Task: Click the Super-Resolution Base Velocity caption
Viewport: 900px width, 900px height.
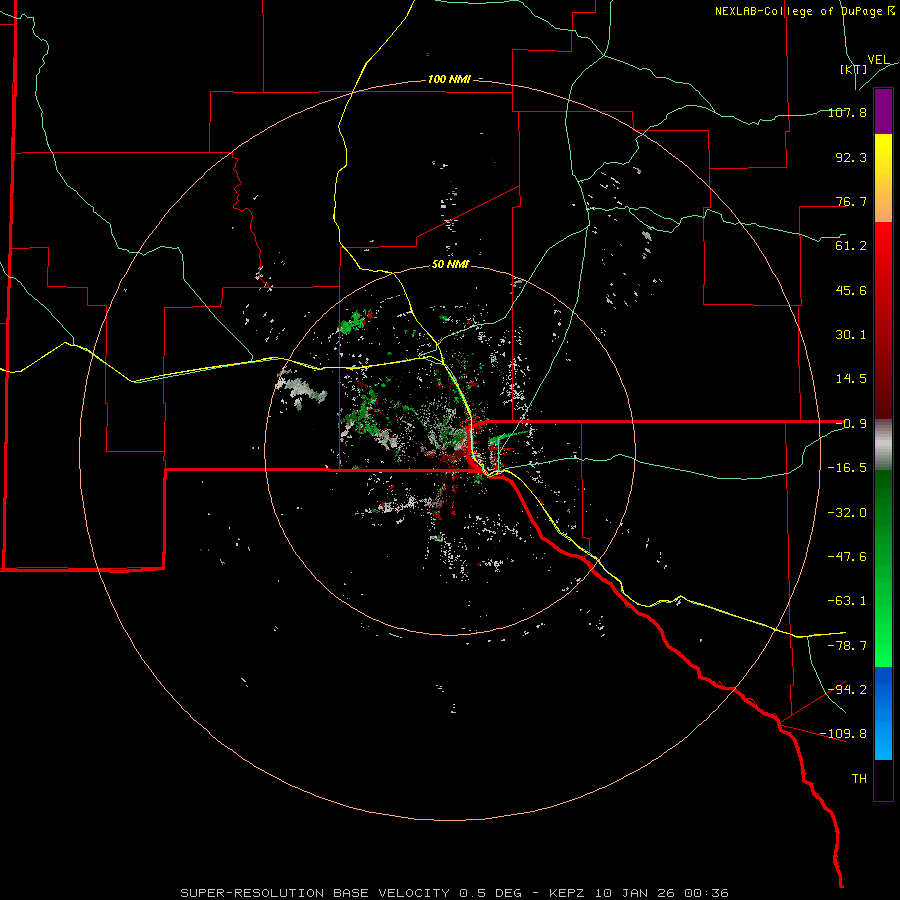Action: (x=455, y=893)
